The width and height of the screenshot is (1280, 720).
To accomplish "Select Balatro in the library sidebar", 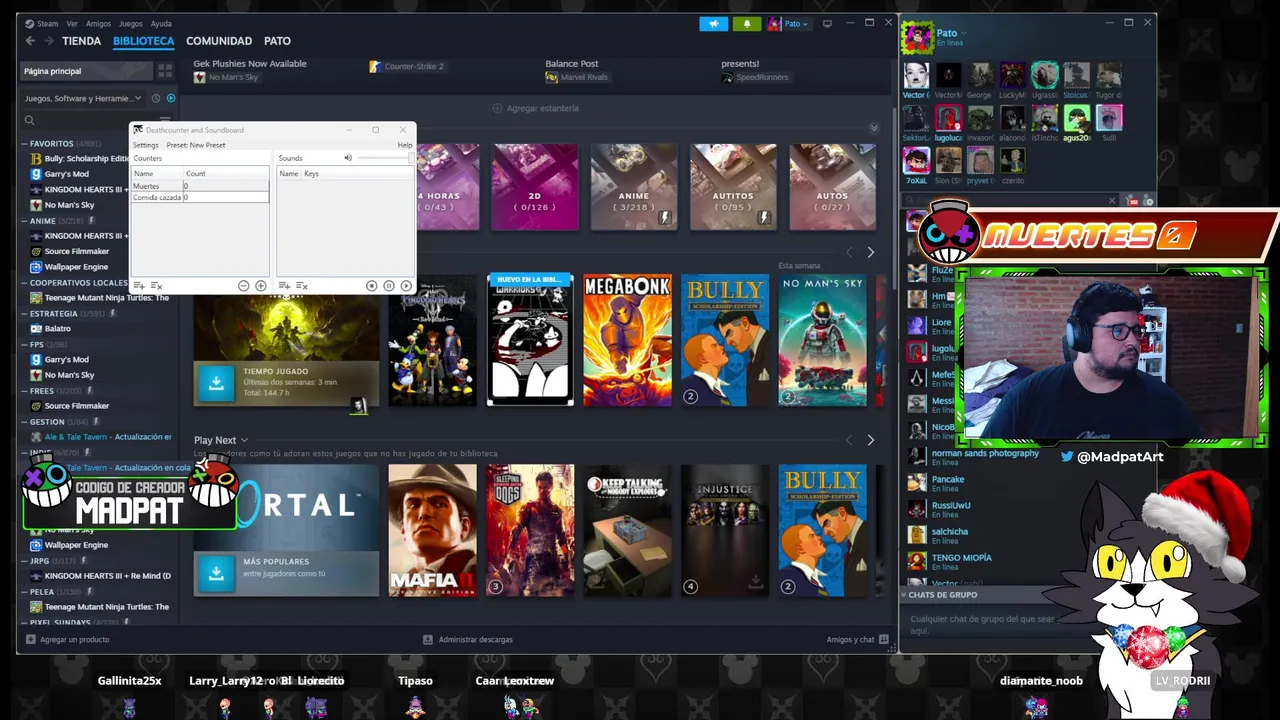I will (x=58, y=328).
